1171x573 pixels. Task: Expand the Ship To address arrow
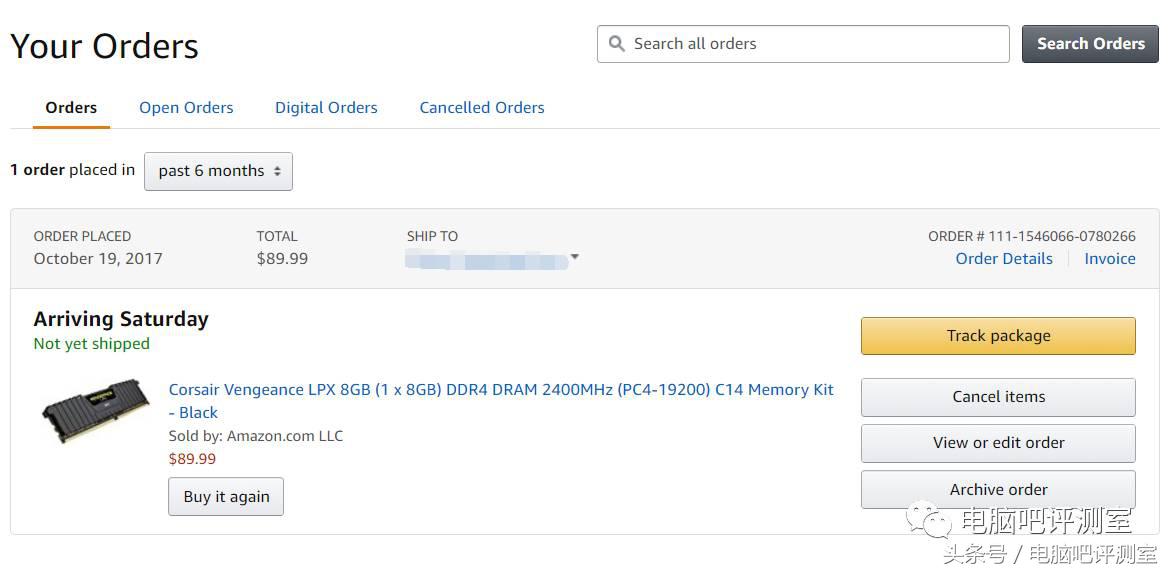click(575, 259)
